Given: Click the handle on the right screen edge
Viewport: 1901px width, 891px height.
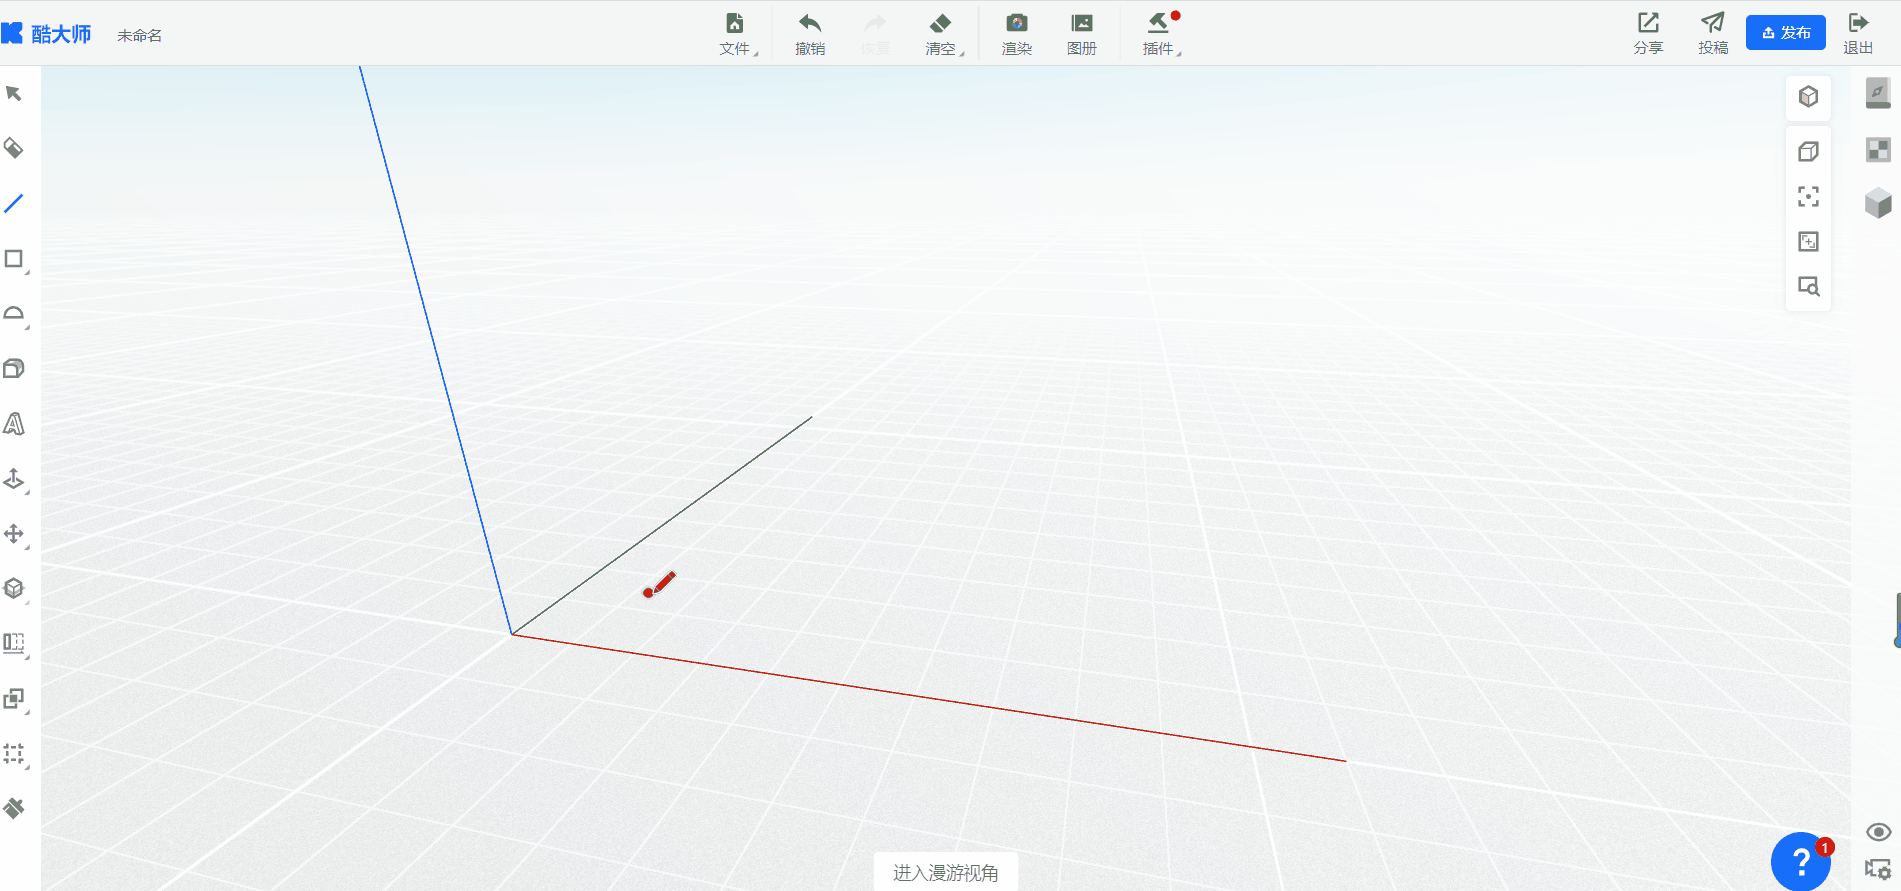Looking at the screenshot, I should [x=1897, y=620].
